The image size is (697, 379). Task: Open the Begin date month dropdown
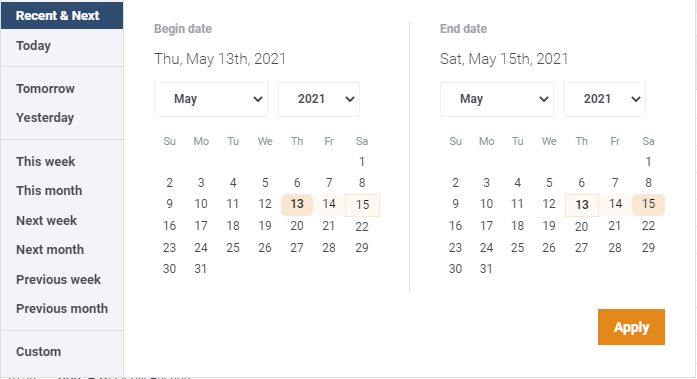click(211, 99)
